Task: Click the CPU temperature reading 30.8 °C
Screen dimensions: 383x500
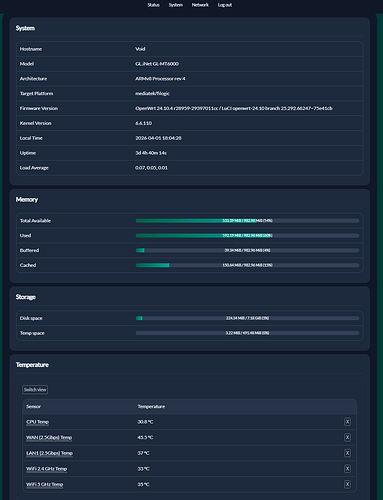Action: [x=145, y=422]
